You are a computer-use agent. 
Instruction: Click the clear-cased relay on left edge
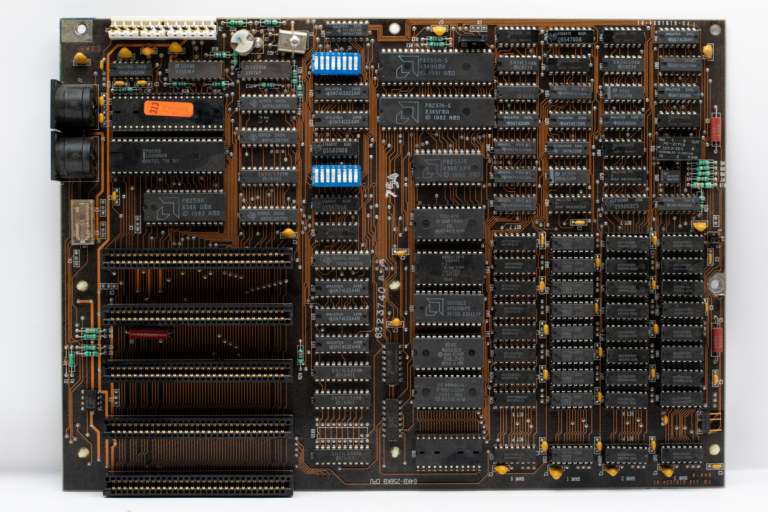coord(83,221)
